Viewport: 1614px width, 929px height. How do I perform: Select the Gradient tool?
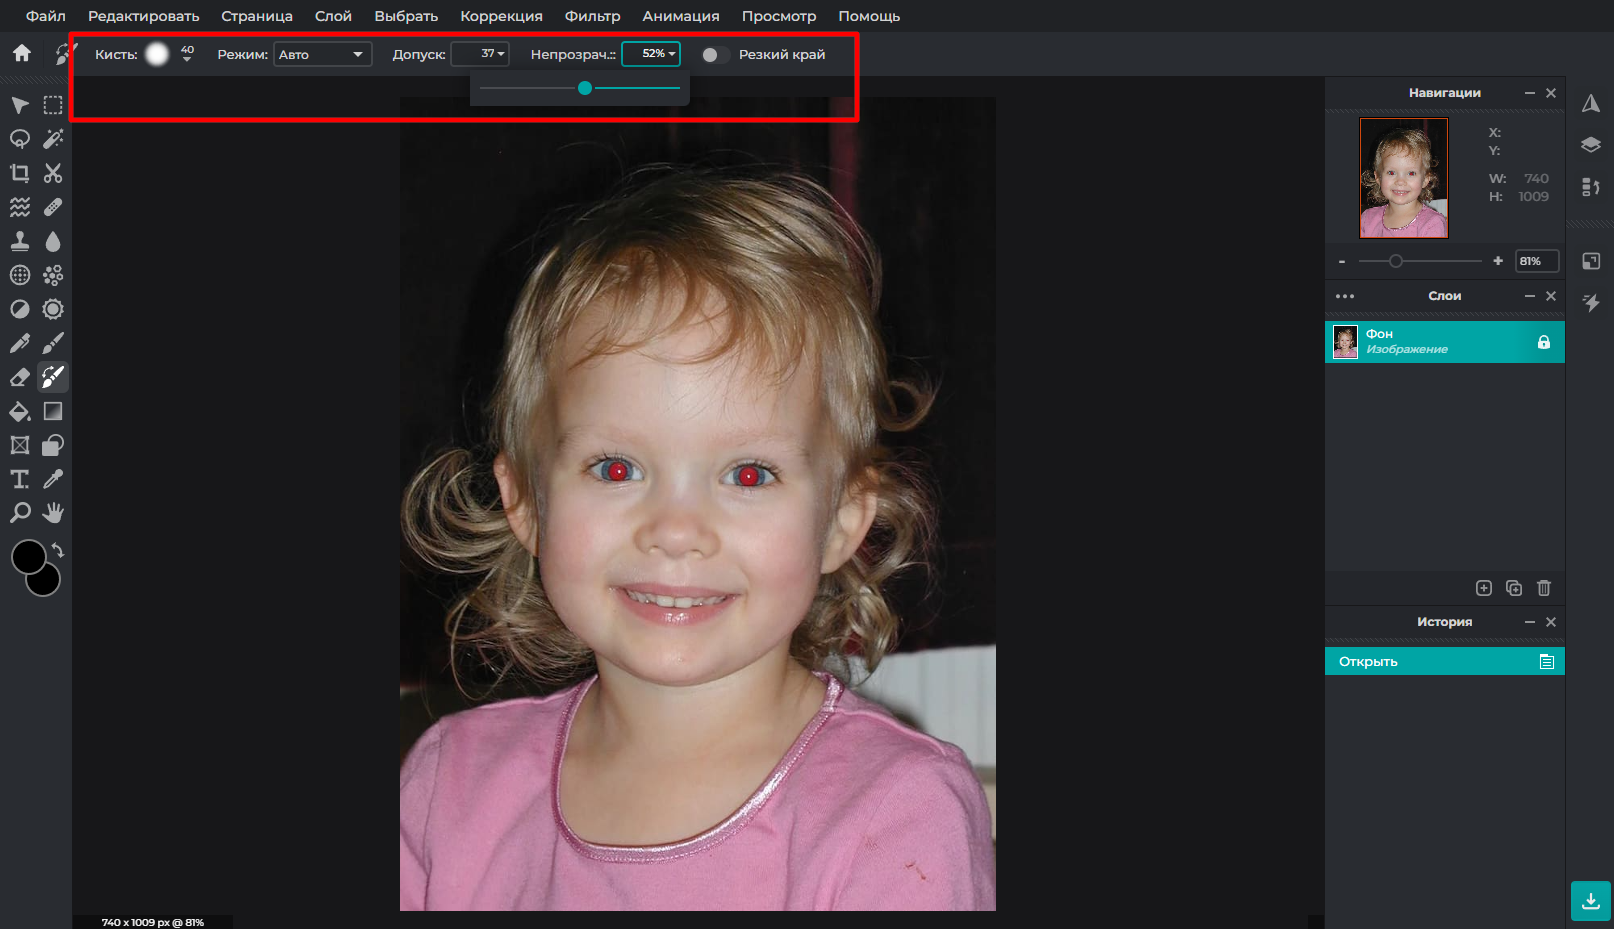53,411
